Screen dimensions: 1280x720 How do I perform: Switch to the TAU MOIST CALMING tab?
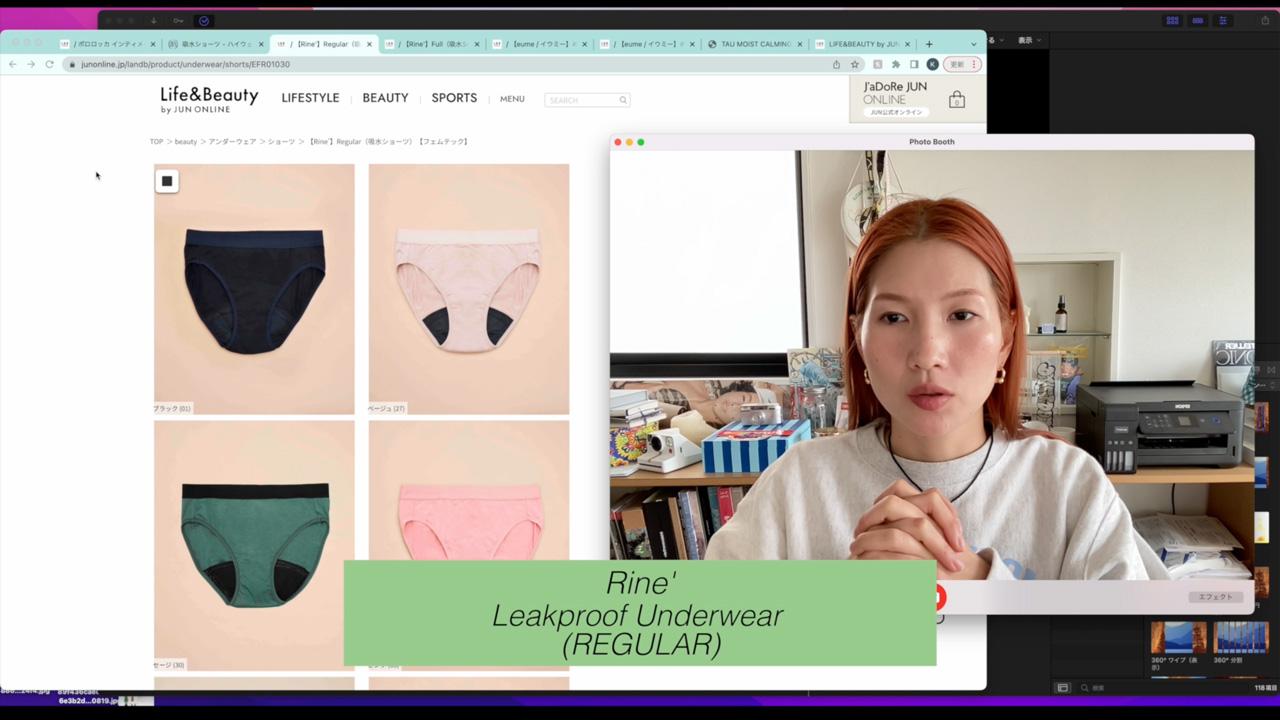coord(755,44)
